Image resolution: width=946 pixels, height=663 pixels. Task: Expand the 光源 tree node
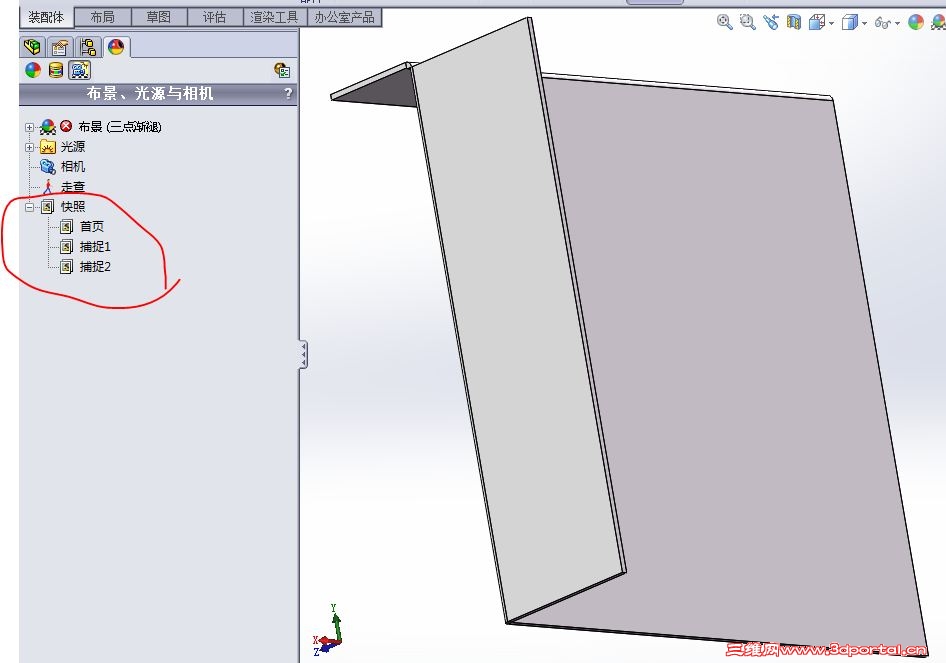point(29,147)
